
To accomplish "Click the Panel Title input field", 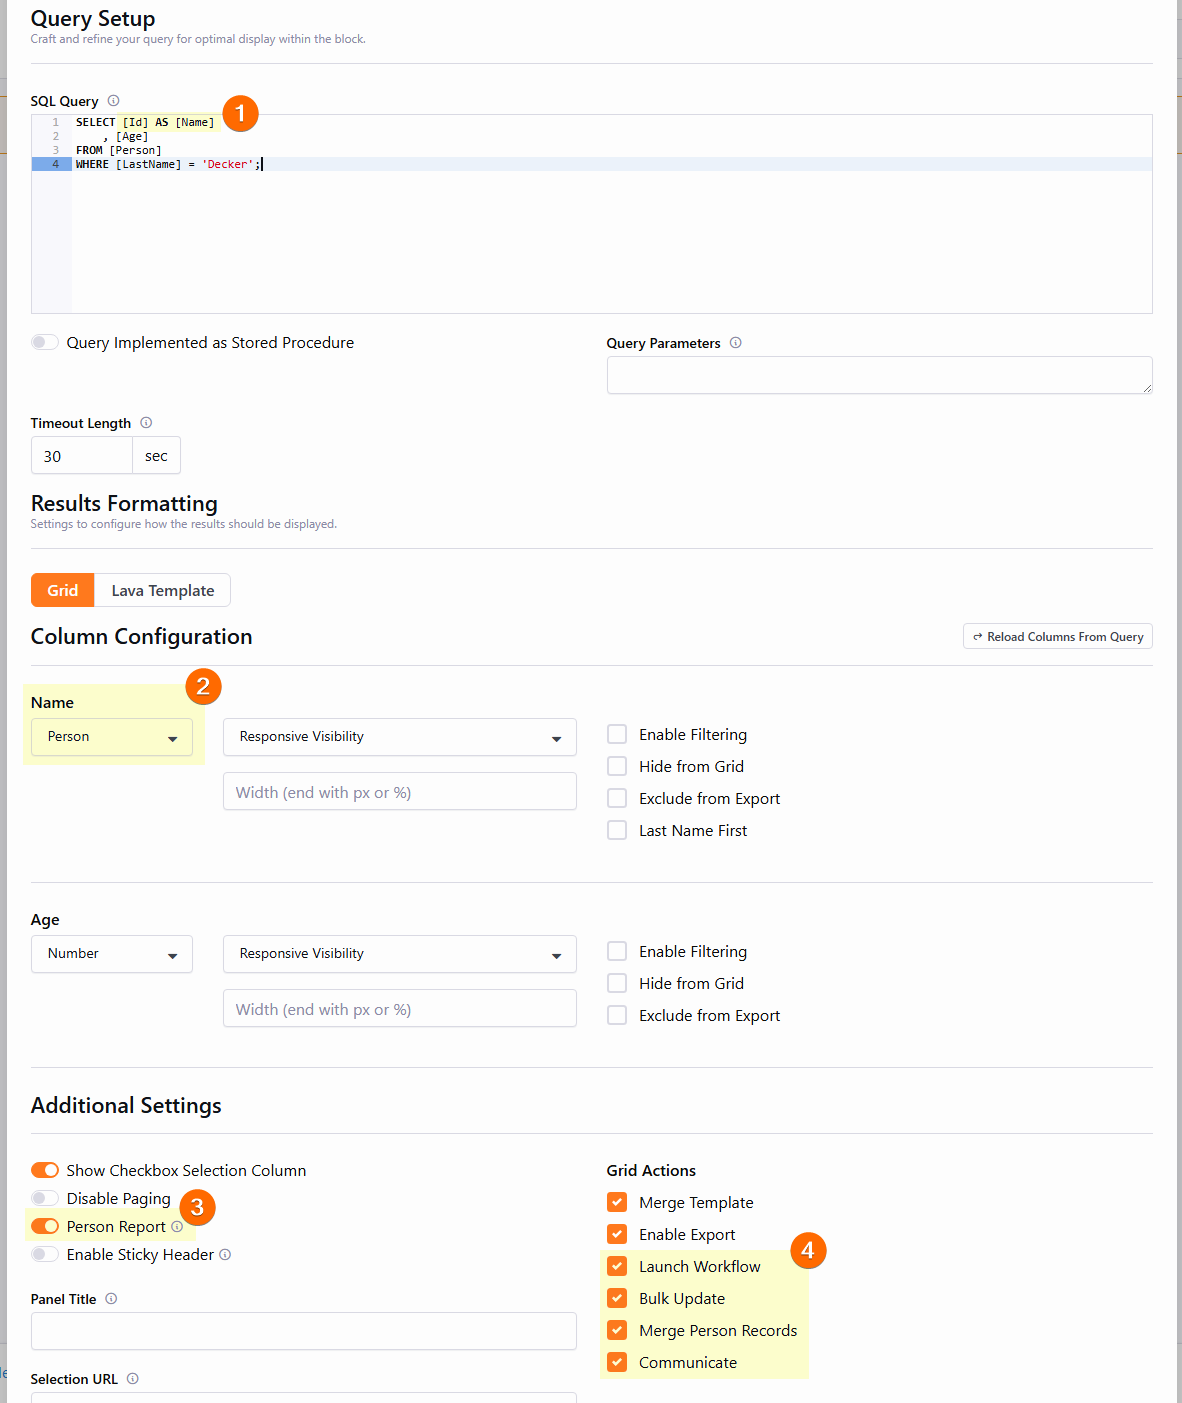I will click(x=303, y=1331).
